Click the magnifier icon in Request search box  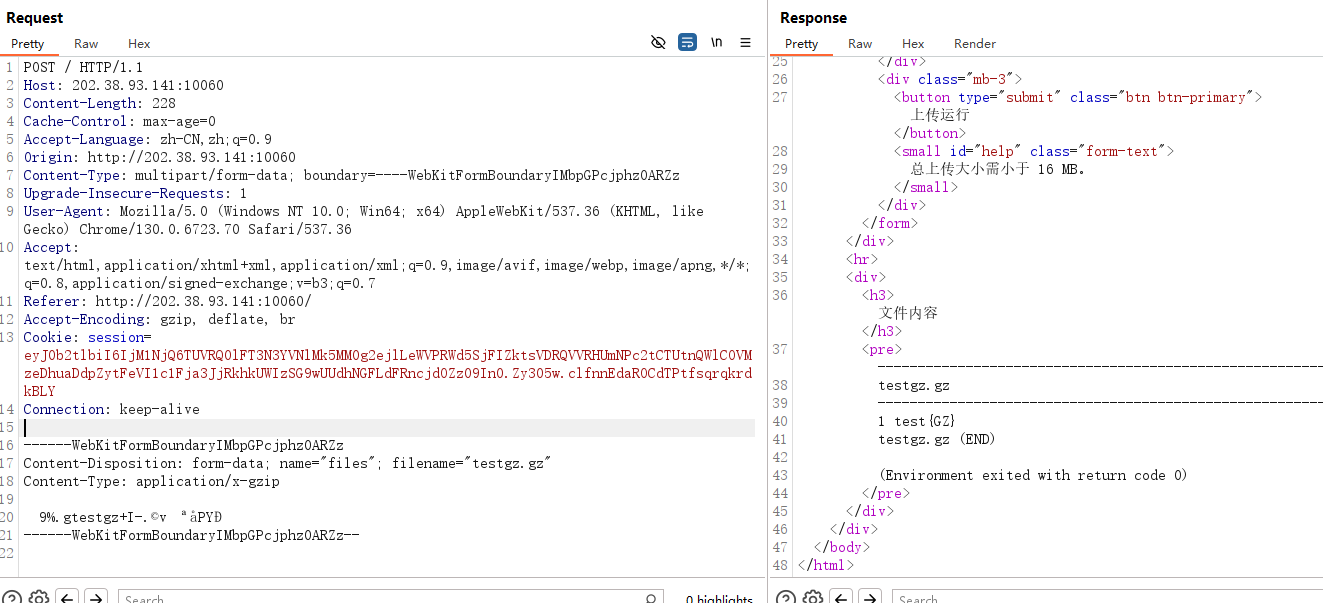click(x=651, y=599)
